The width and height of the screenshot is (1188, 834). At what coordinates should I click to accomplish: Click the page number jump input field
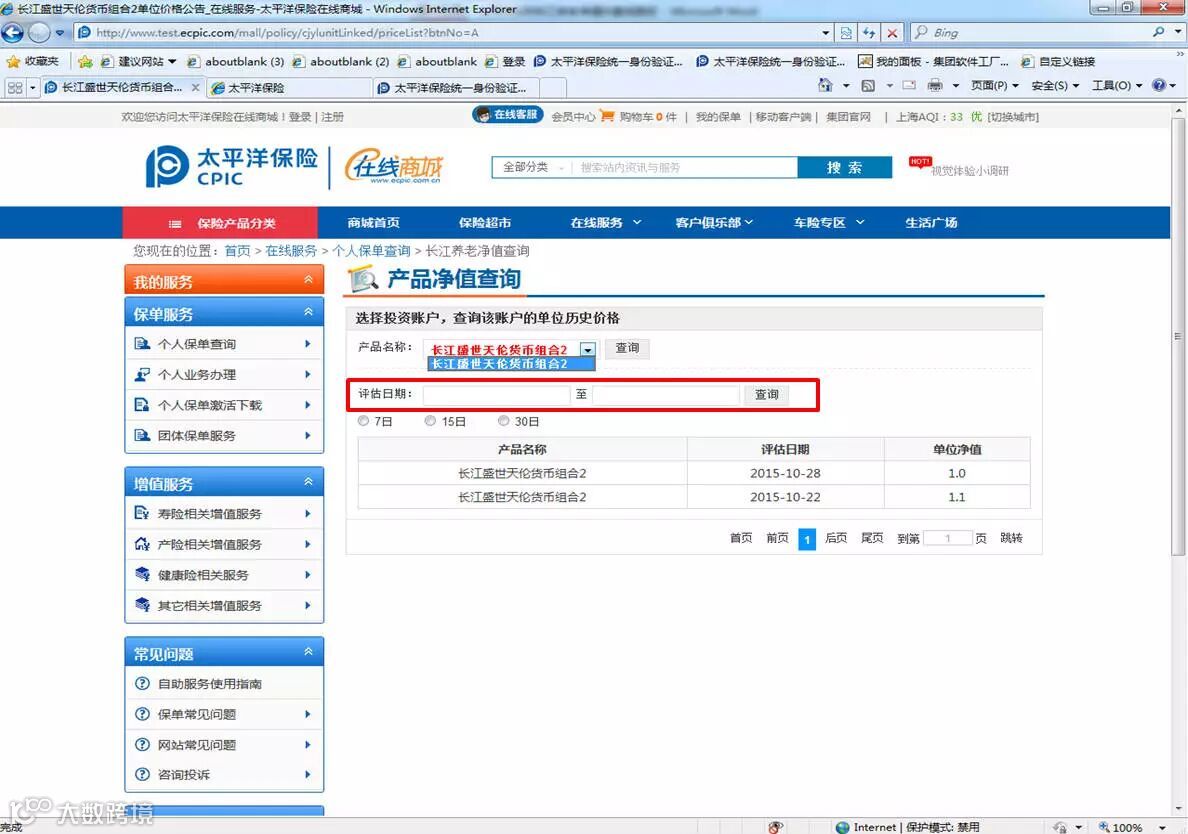tap(948, 538)
